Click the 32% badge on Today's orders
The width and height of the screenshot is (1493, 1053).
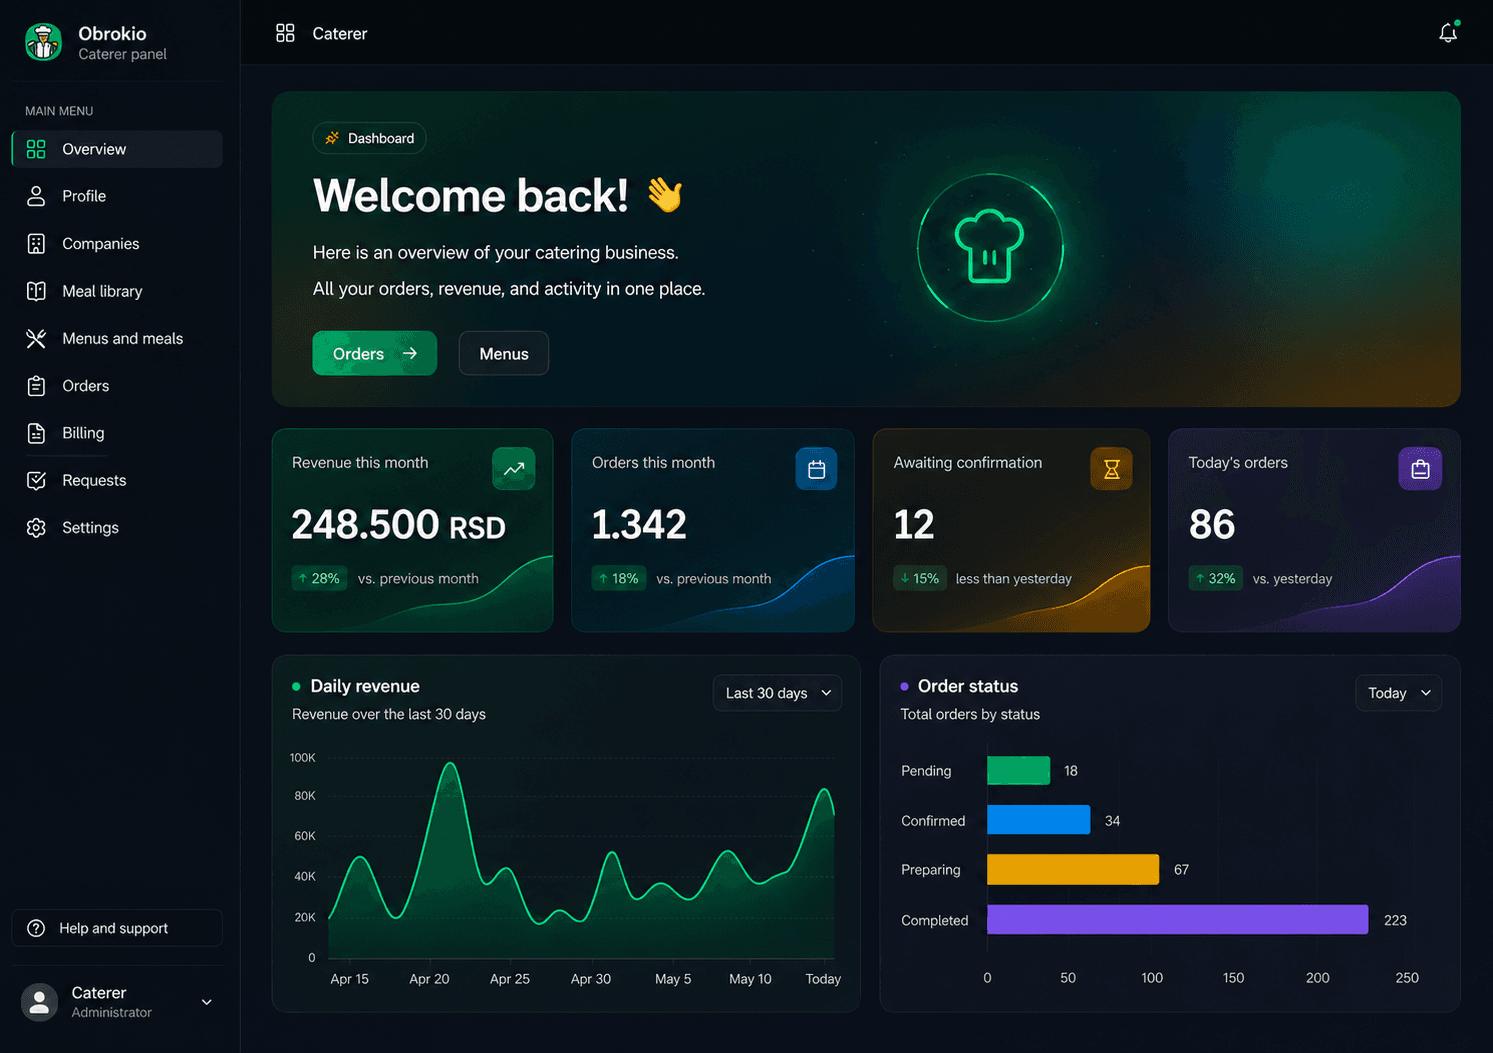coord(1215,578)
